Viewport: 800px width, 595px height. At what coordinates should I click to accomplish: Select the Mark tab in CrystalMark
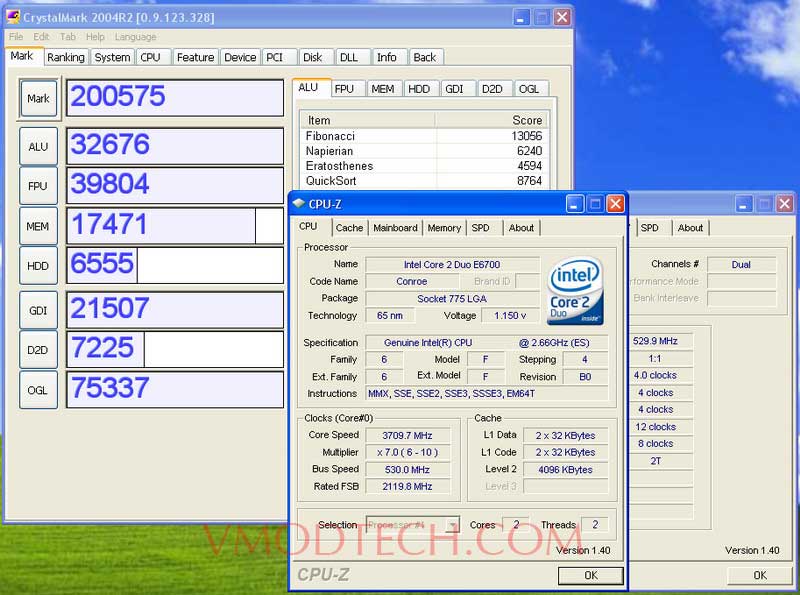click(22, 56)
